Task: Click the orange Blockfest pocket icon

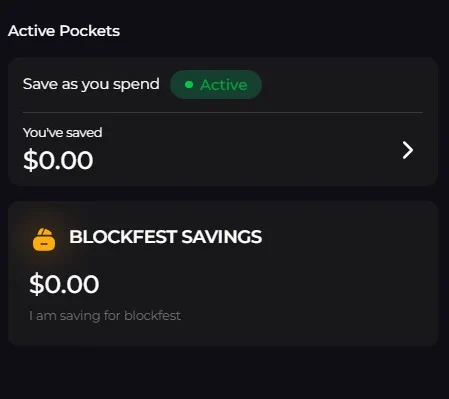Action: (44, 240)
